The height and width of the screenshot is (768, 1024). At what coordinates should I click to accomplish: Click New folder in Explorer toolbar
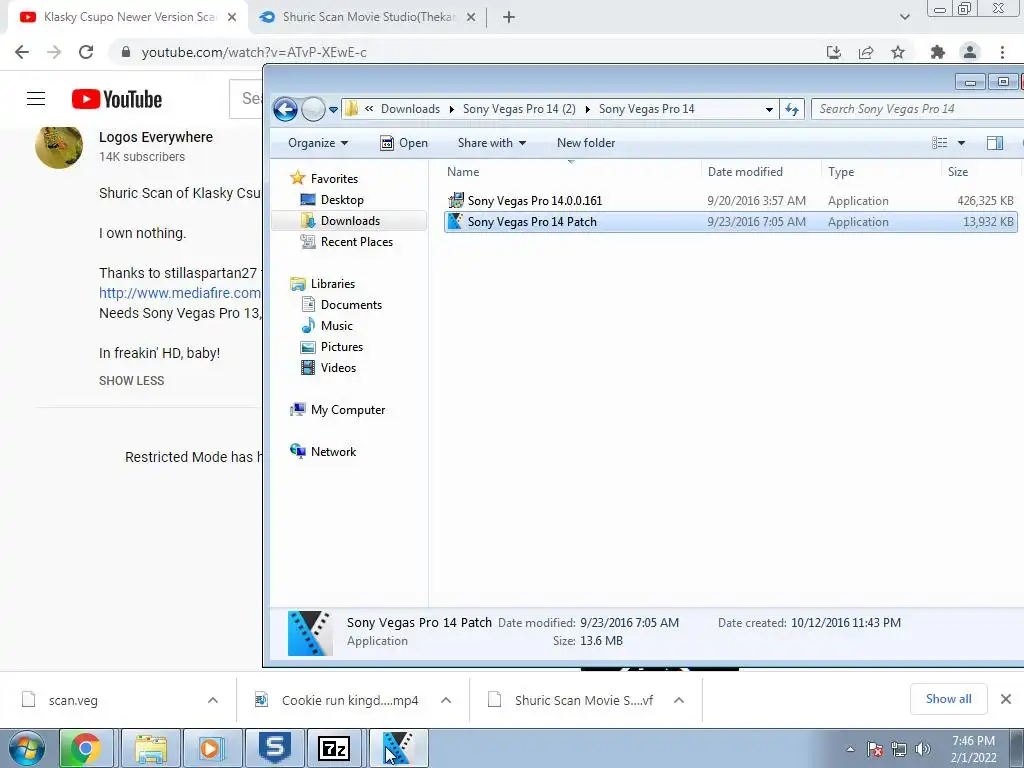tap(586, 143)
